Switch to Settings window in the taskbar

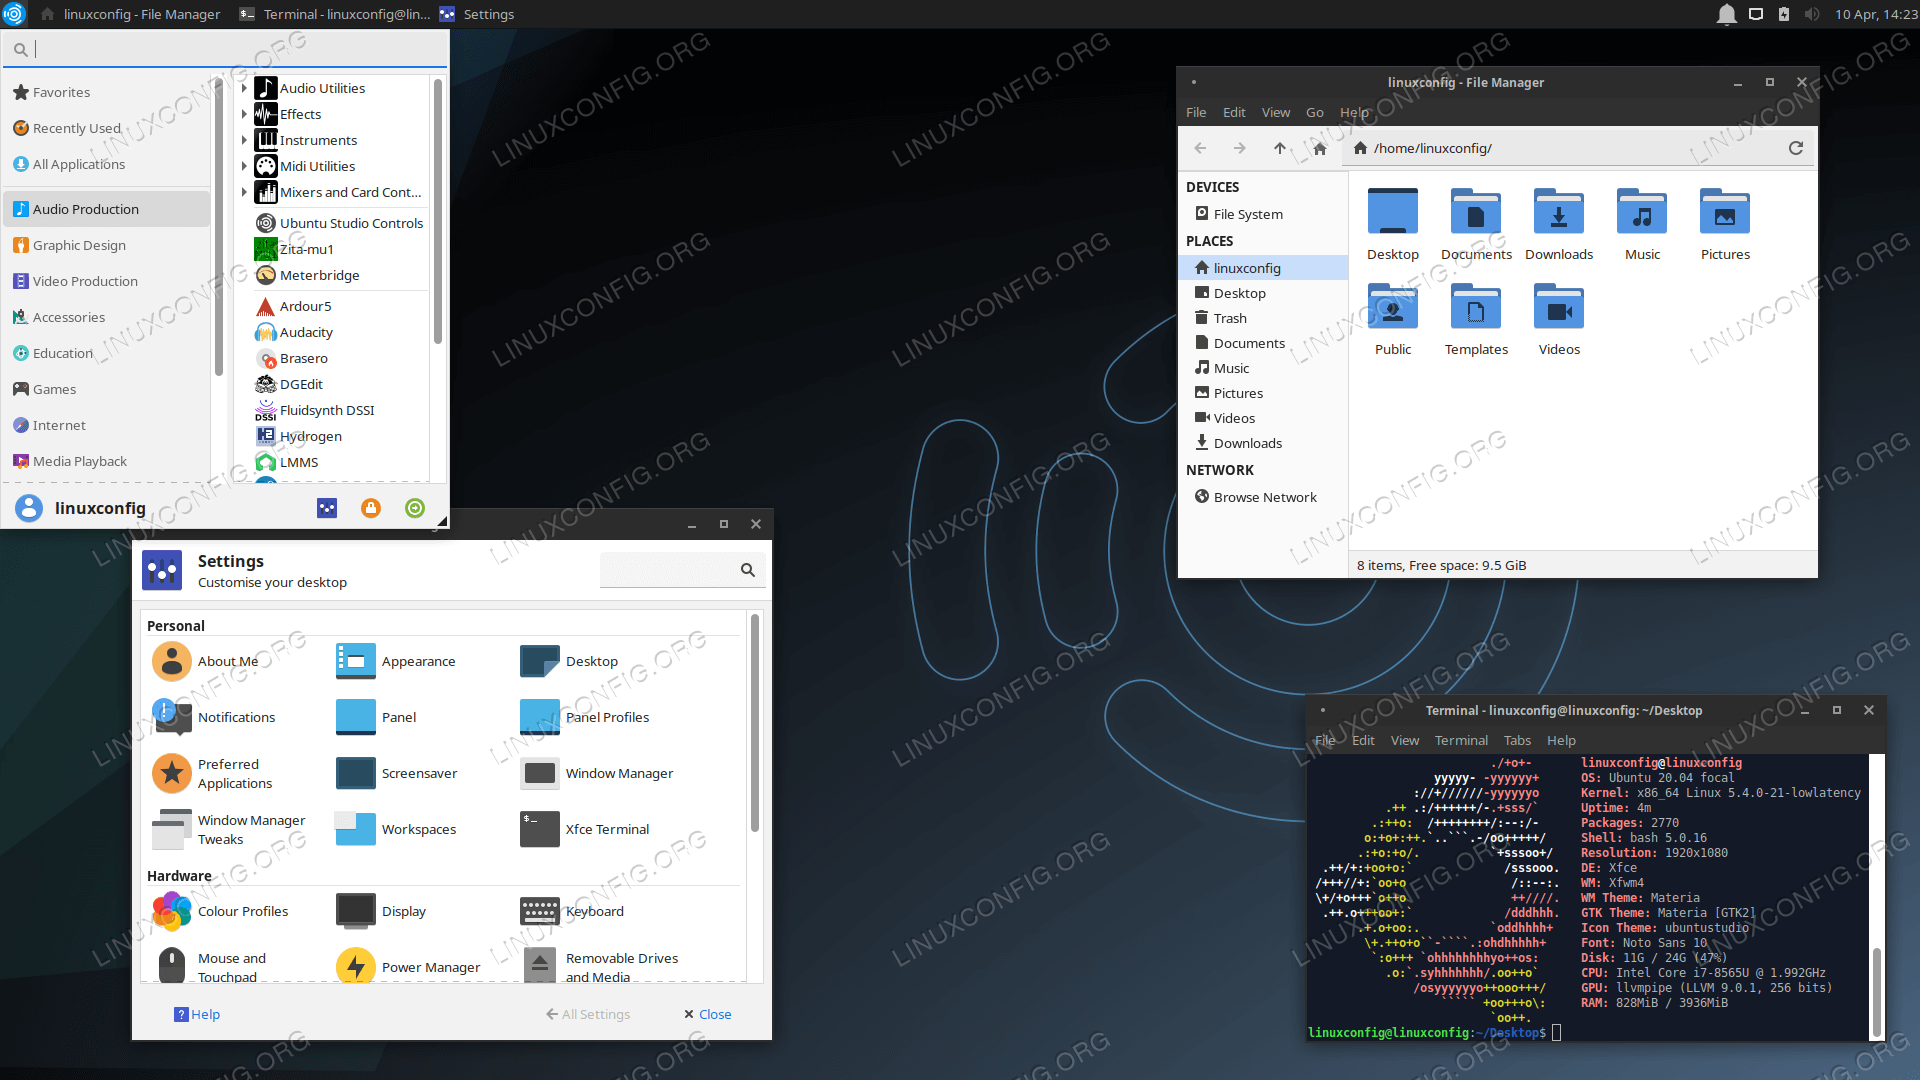[x=477, y=14]
